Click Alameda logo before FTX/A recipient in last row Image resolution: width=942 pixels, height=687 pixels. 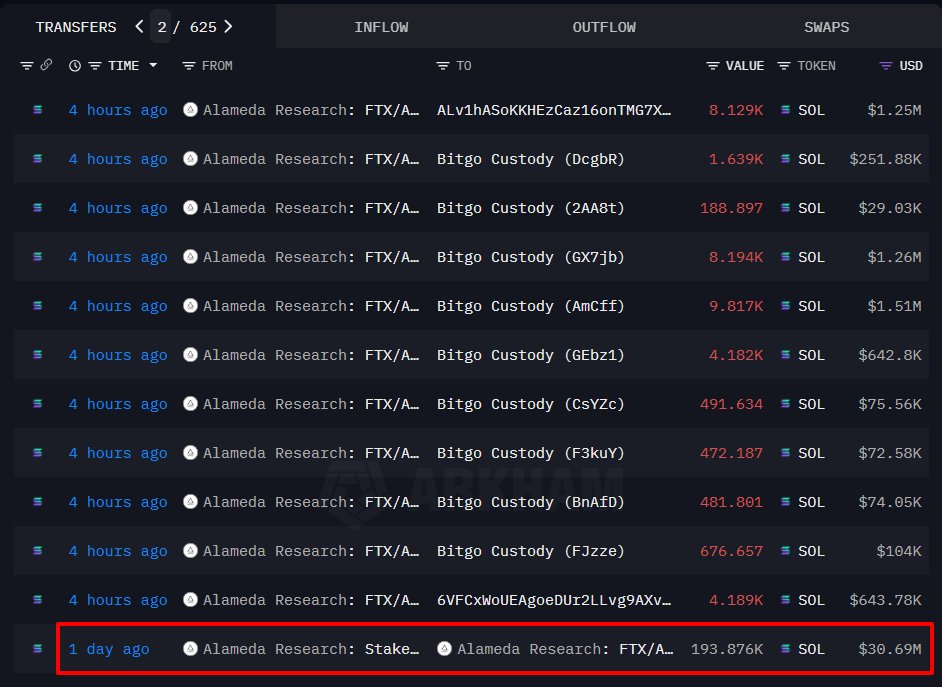(x=445, y=649)
